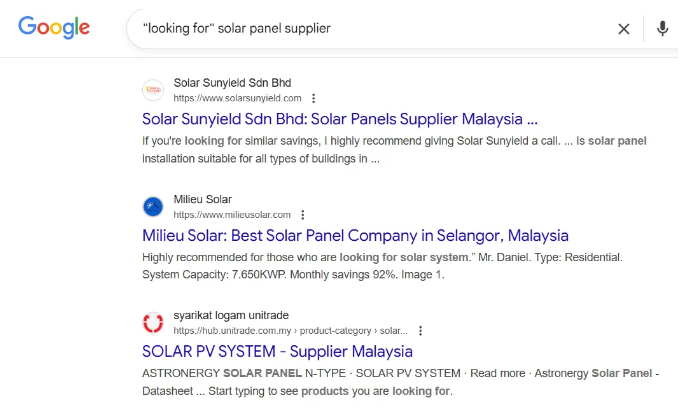
Task: Open more options for Milieu Solar result
Action: coord(303,215)
